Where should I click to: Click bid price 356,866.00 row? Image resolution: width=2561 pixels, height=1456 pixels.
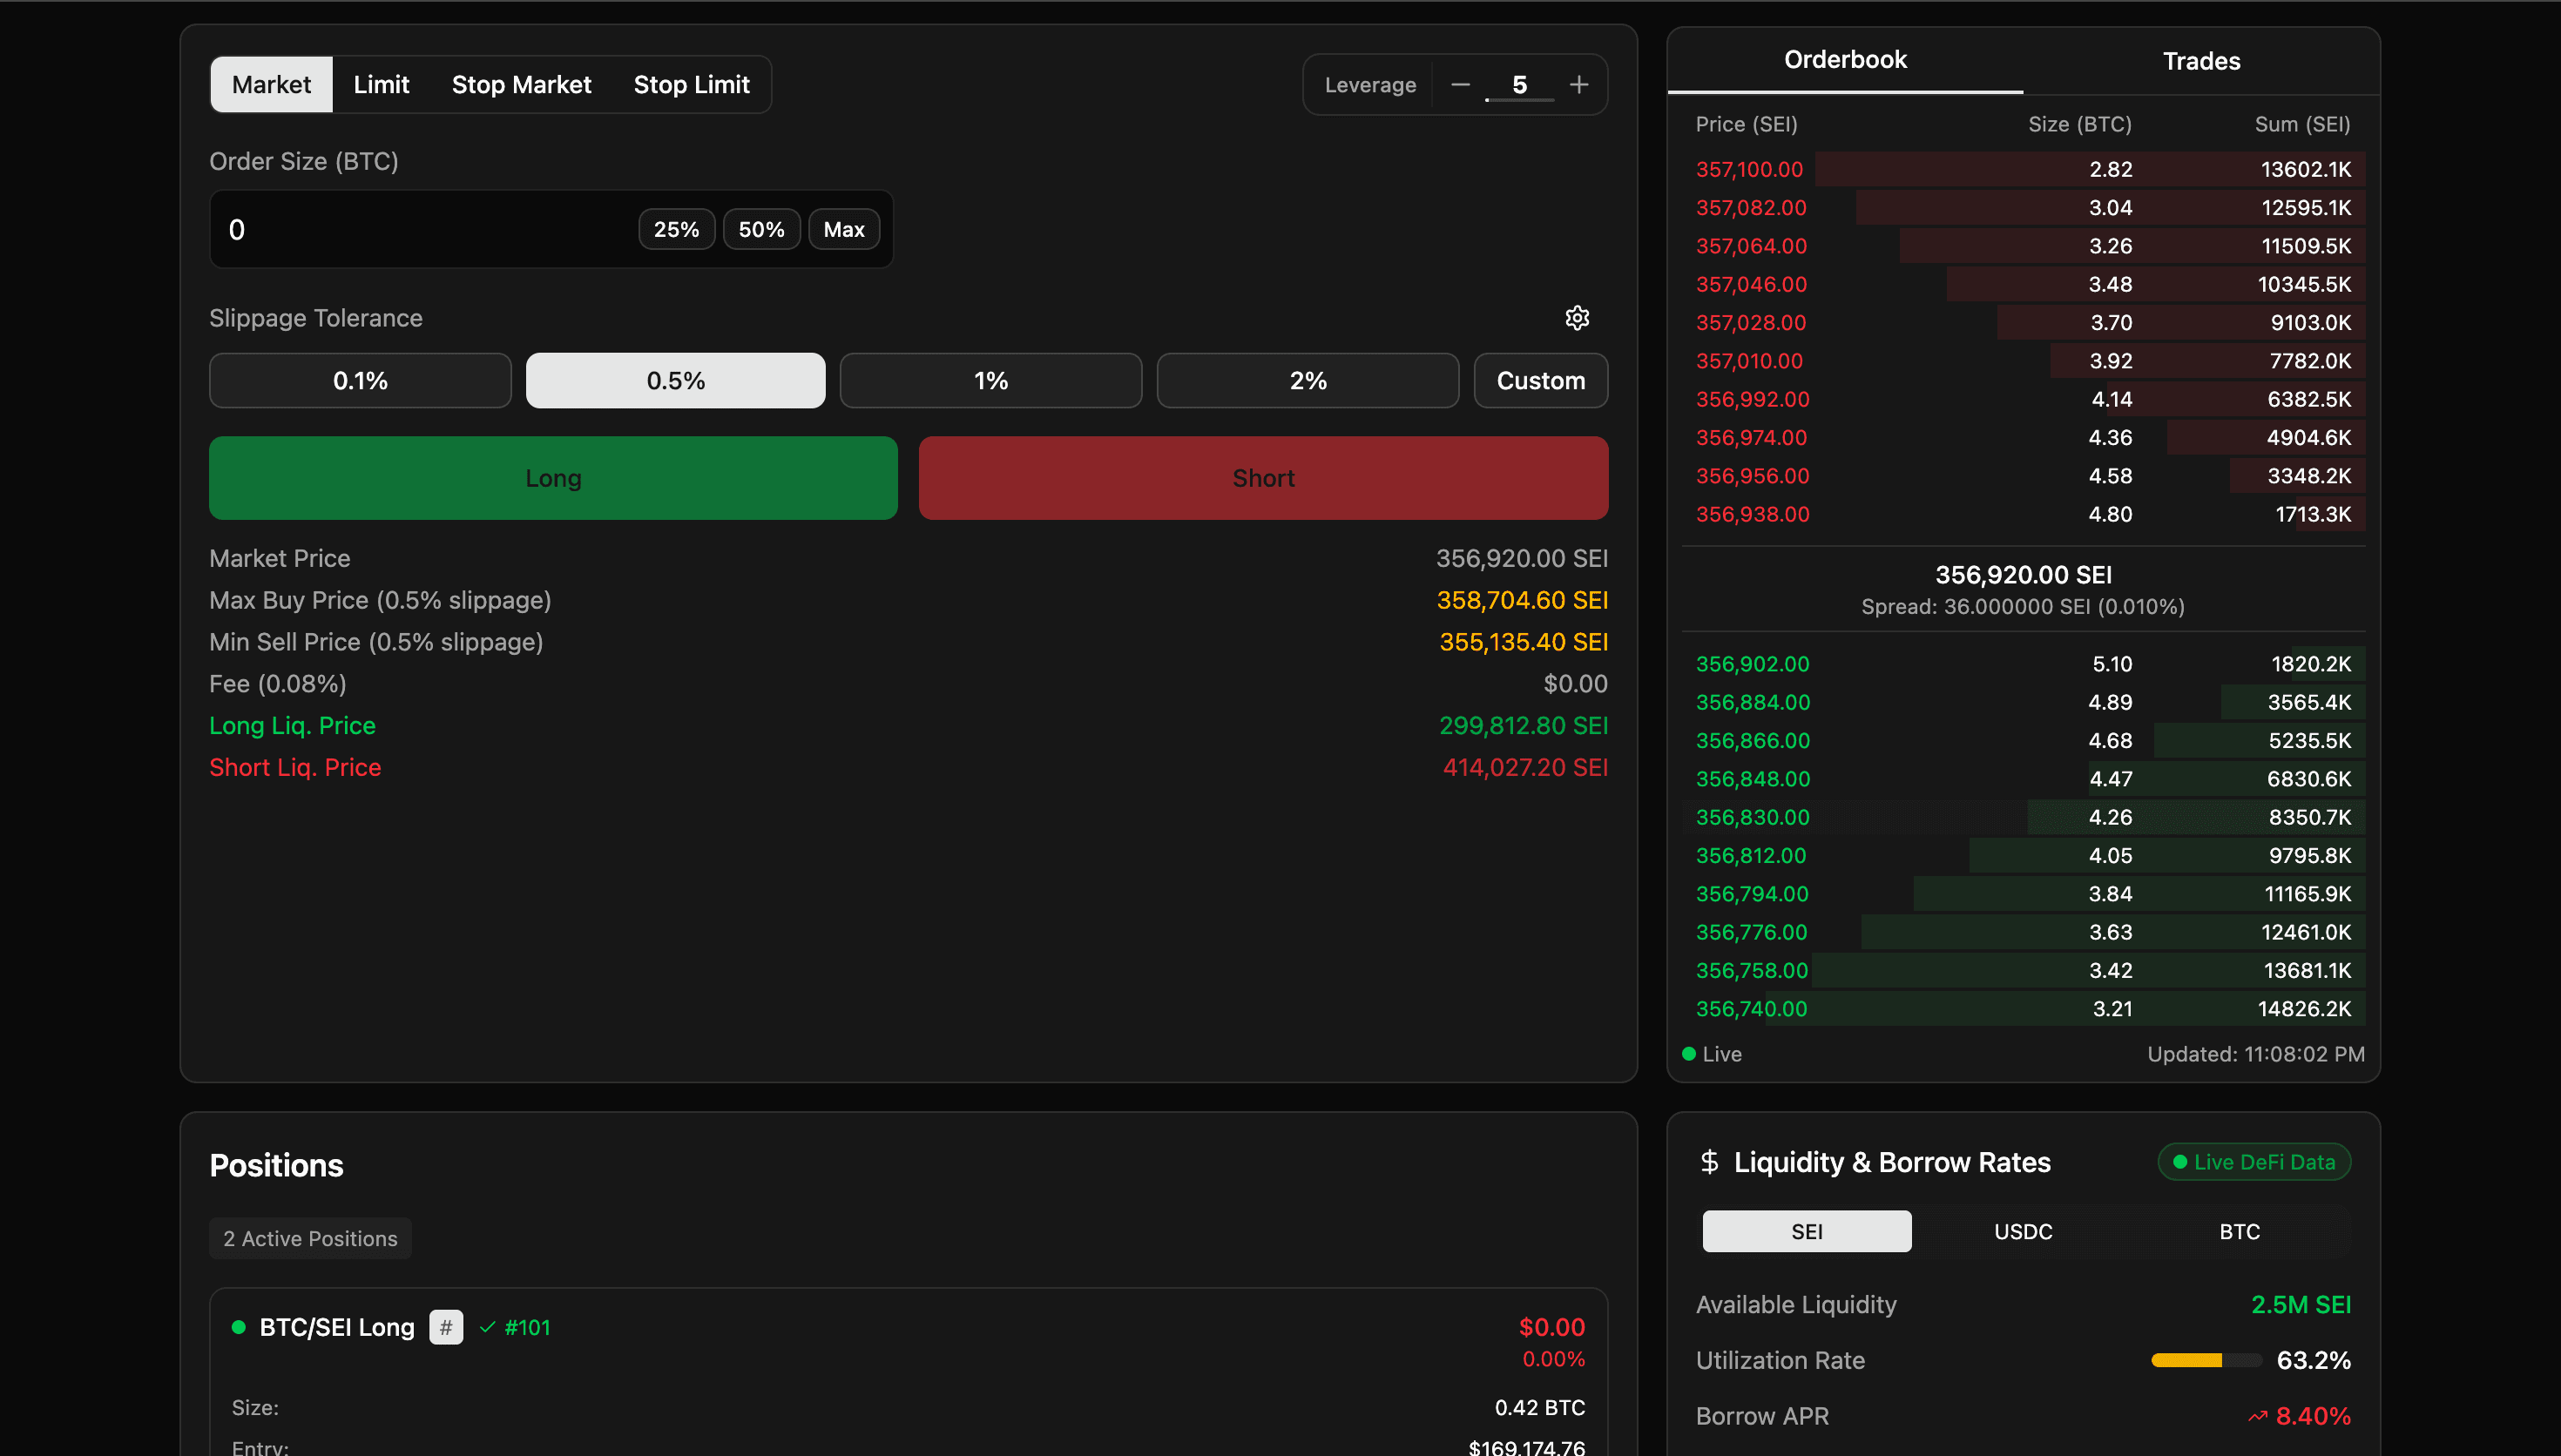2023,741
